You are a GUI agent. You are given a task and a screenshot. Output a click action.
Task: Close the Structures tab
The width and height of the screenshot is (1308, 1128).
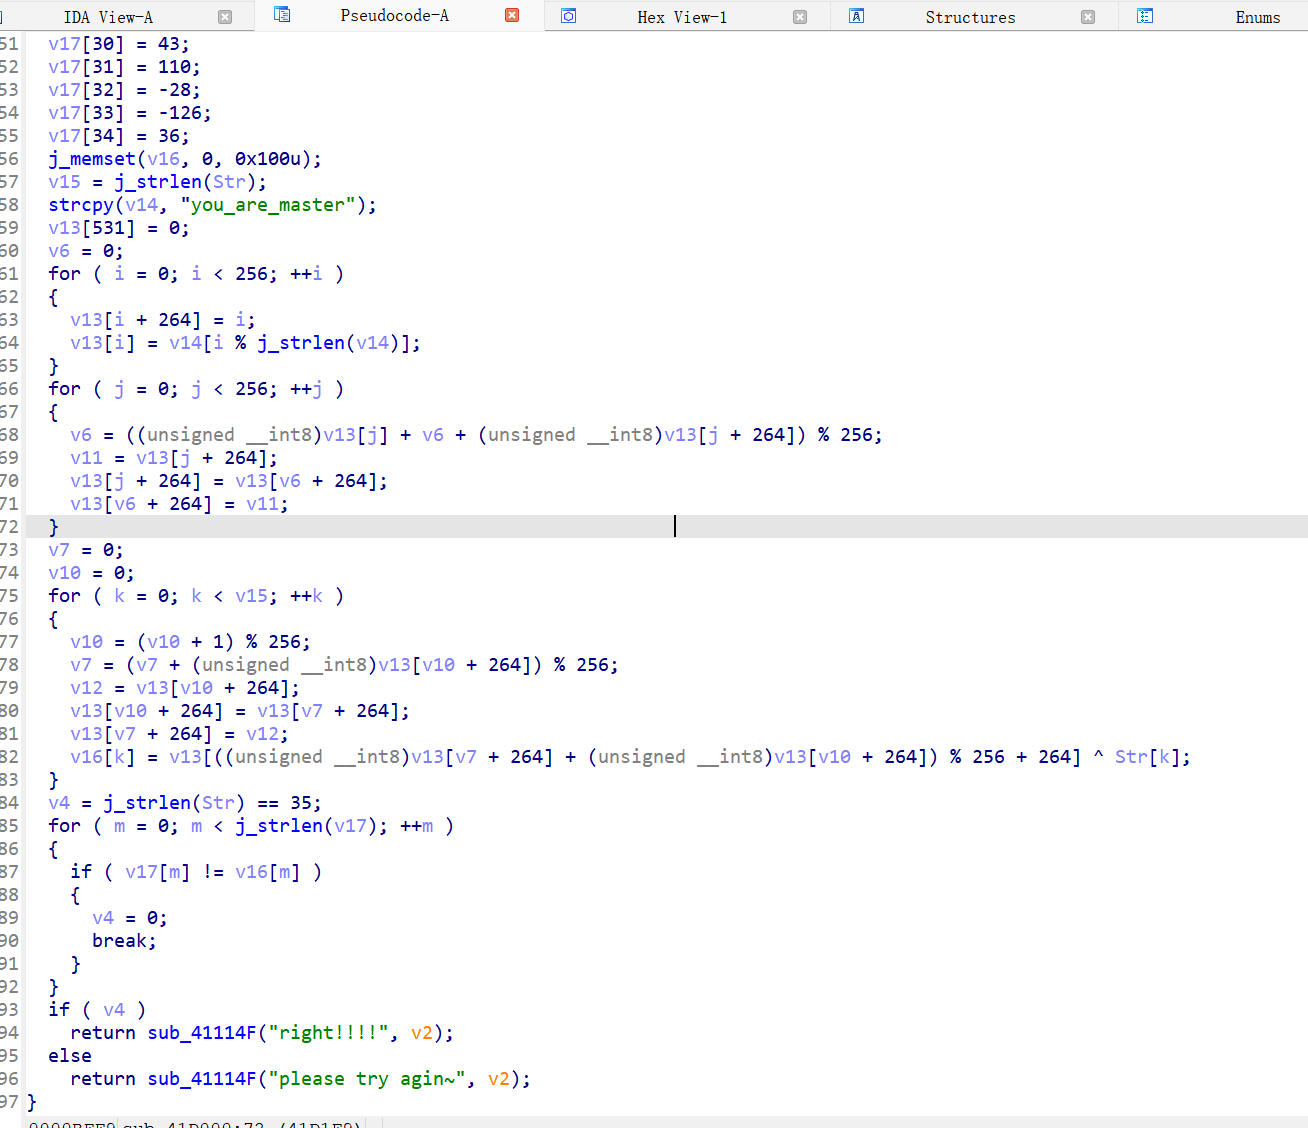point(1088,17)
